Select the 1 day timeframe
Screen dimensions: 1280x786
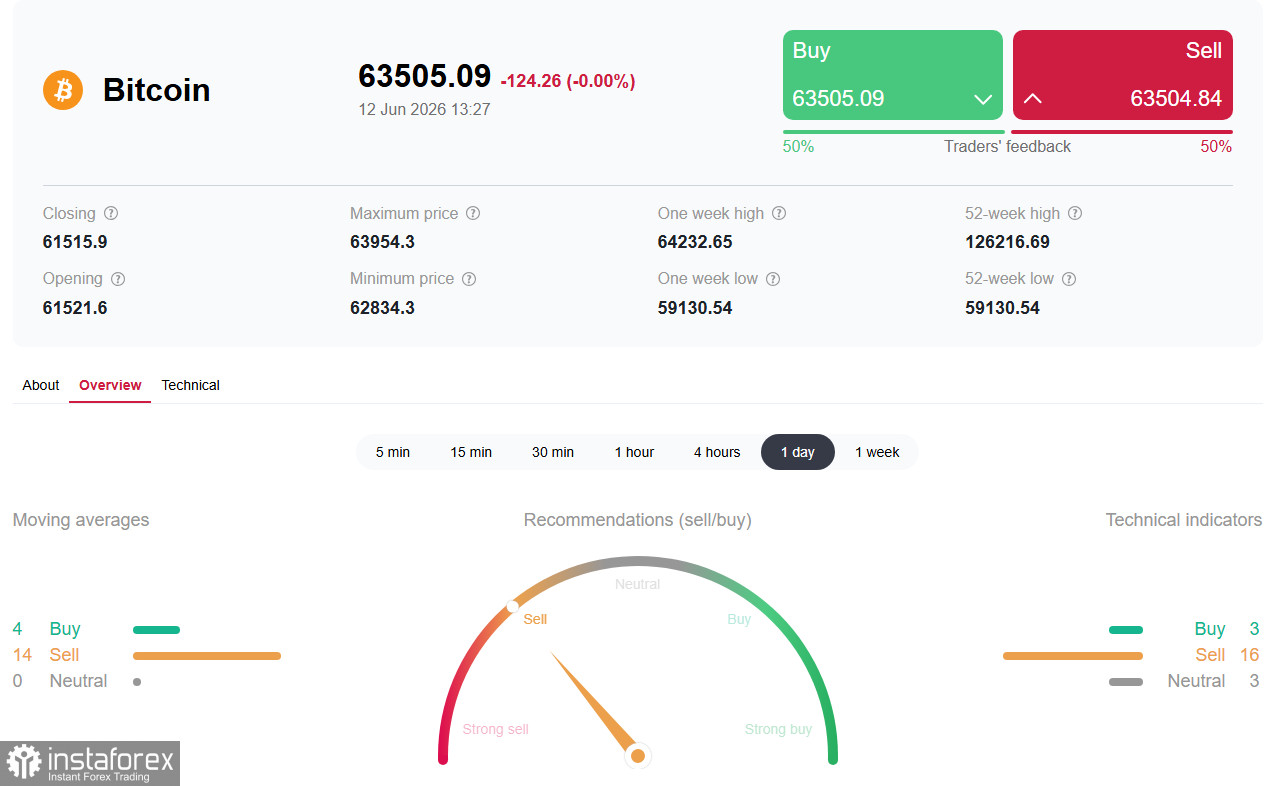[798, 452]
